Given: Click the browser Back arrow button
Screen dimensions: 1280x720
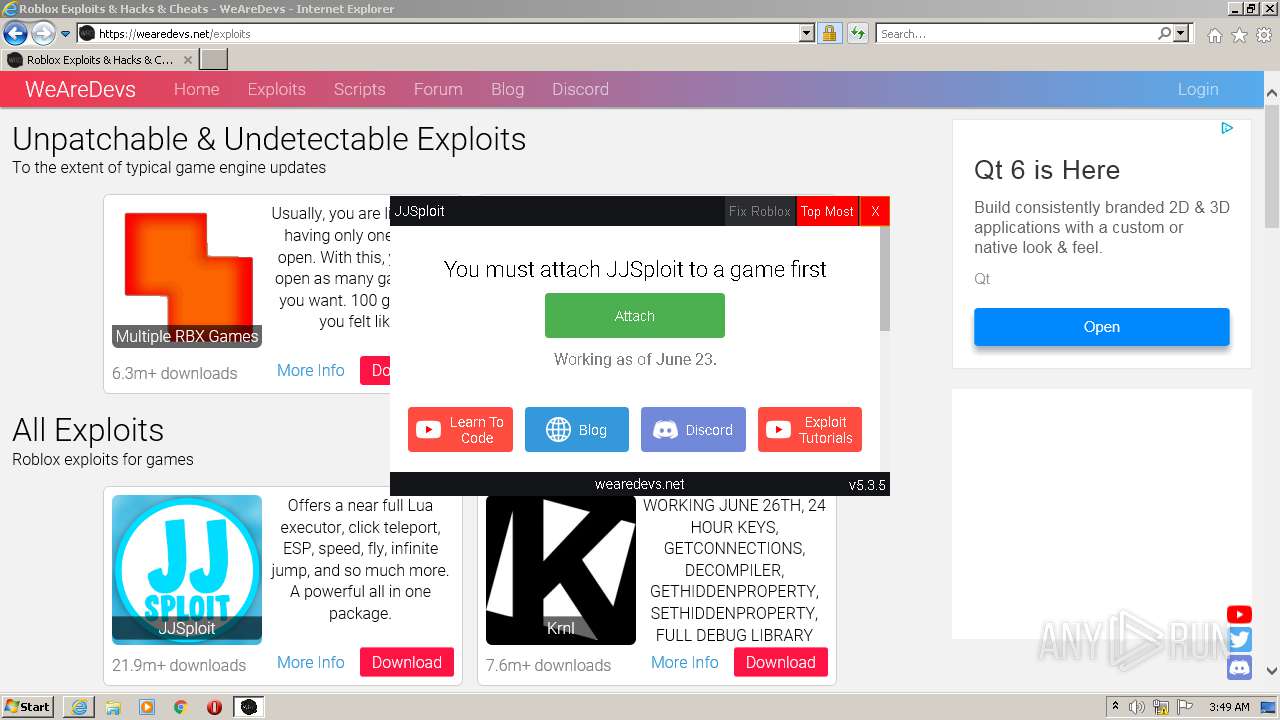Looking at the screenshot, I should [15, 33].
